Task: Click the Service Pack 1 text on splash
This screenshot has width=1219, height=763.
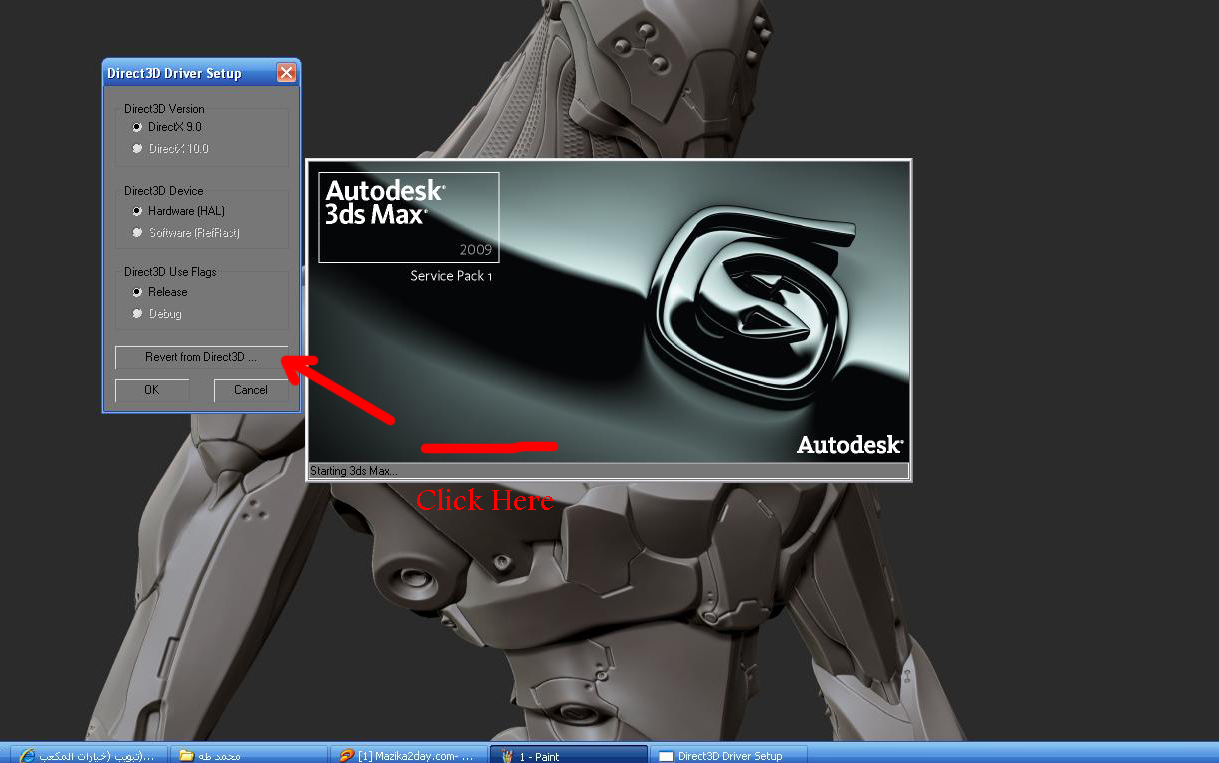Action: 451,276
